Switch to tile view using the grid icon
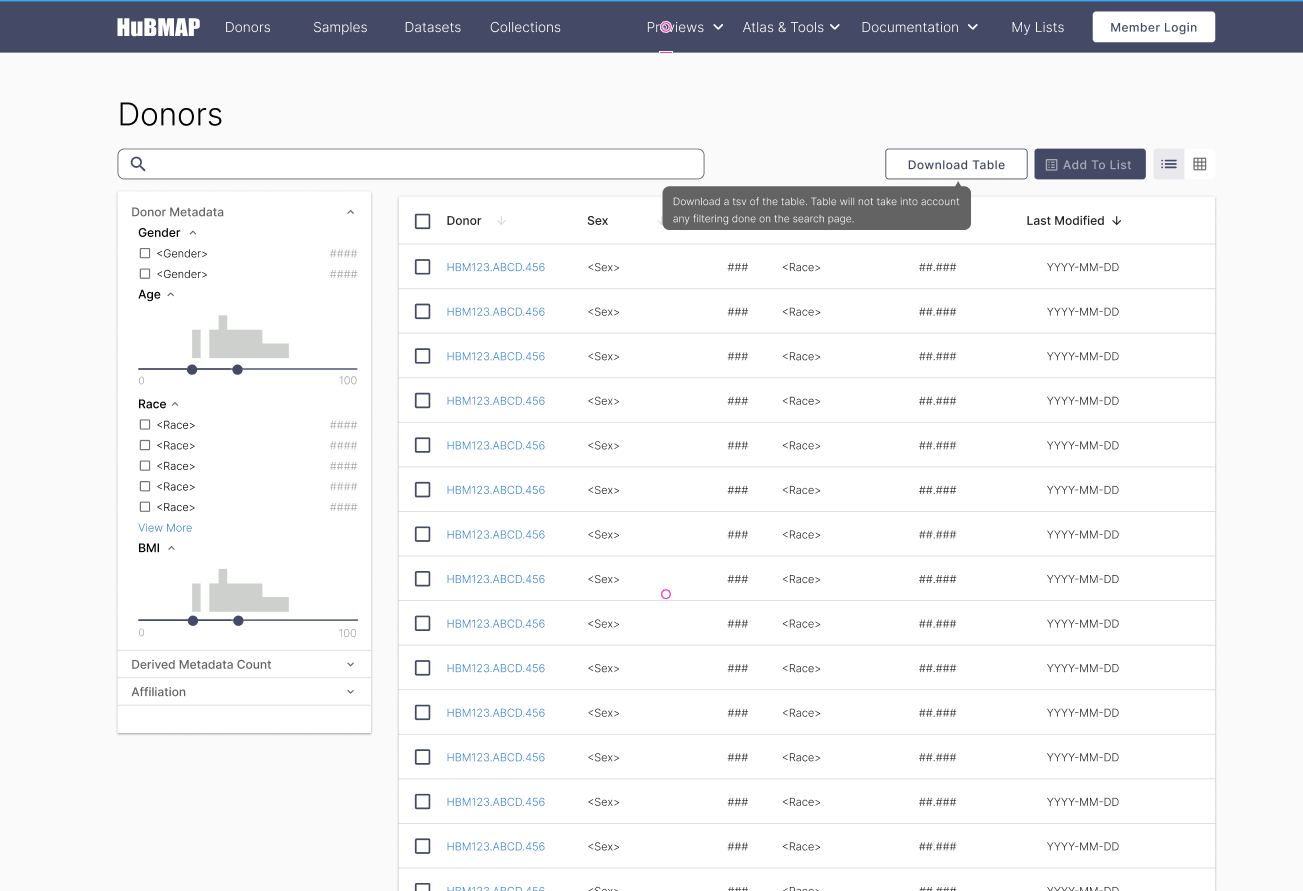 tap(1199, 163)
